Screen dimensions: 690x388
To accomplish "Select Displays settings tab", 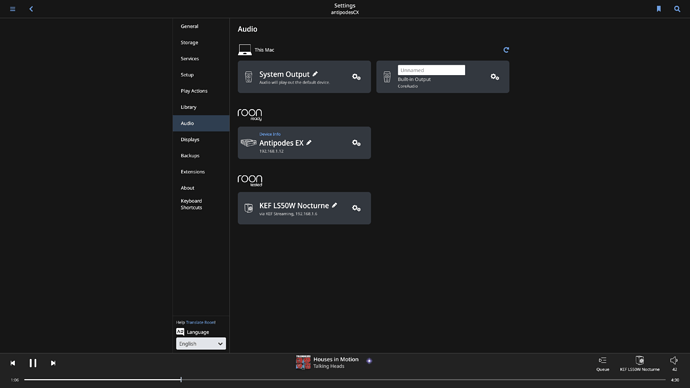I will (x=201, y=139).
